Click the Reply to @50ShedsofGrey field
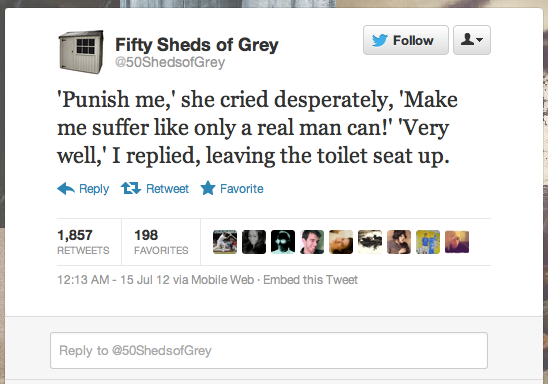Image resolution: width=548 pixels, height=384 pixels. click(x=269, y=350)
